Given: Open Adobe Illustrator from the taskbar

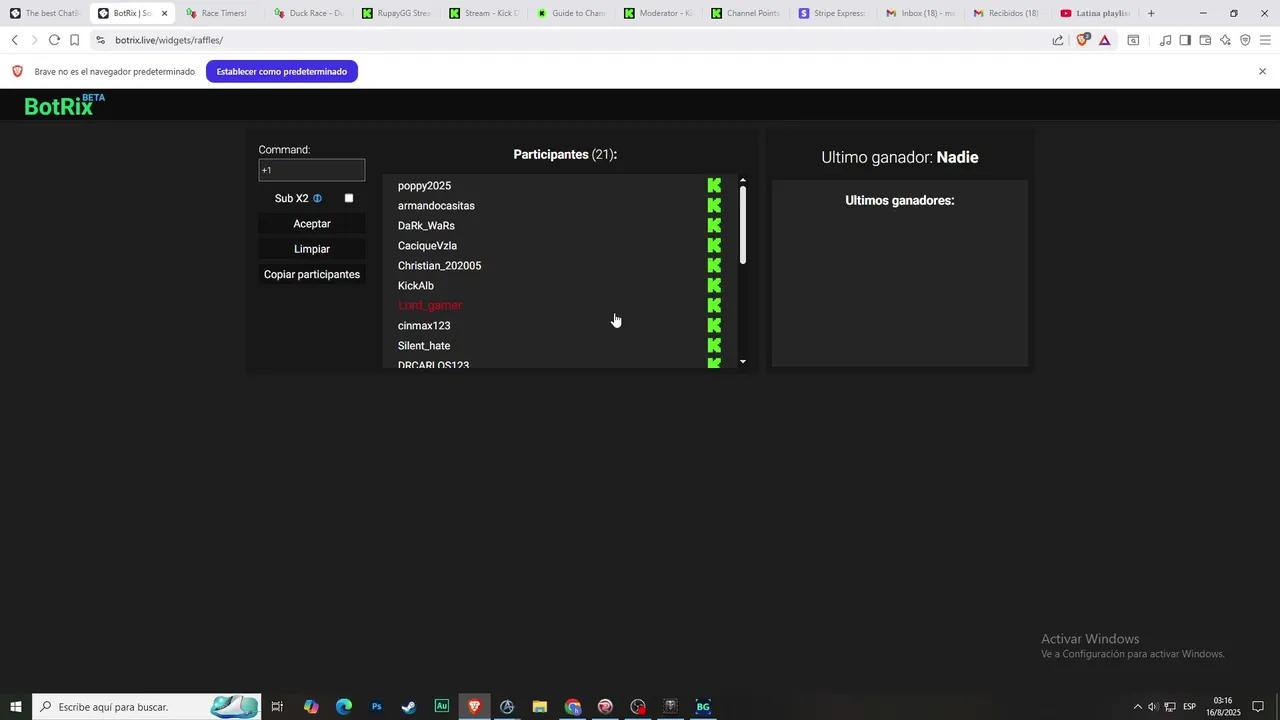Looking at the screenshot, I should point(441,707).
